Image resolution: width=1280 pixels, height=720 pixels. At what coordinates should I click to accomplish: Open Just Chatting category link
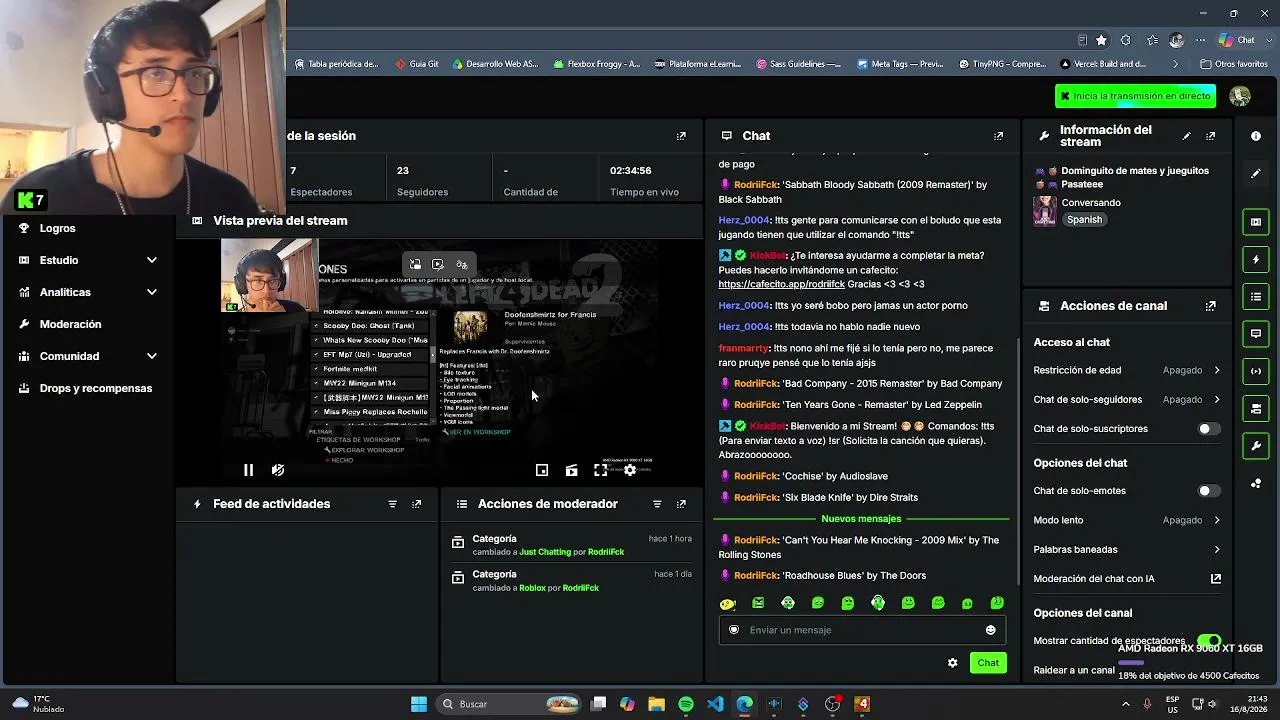[545, 552]
